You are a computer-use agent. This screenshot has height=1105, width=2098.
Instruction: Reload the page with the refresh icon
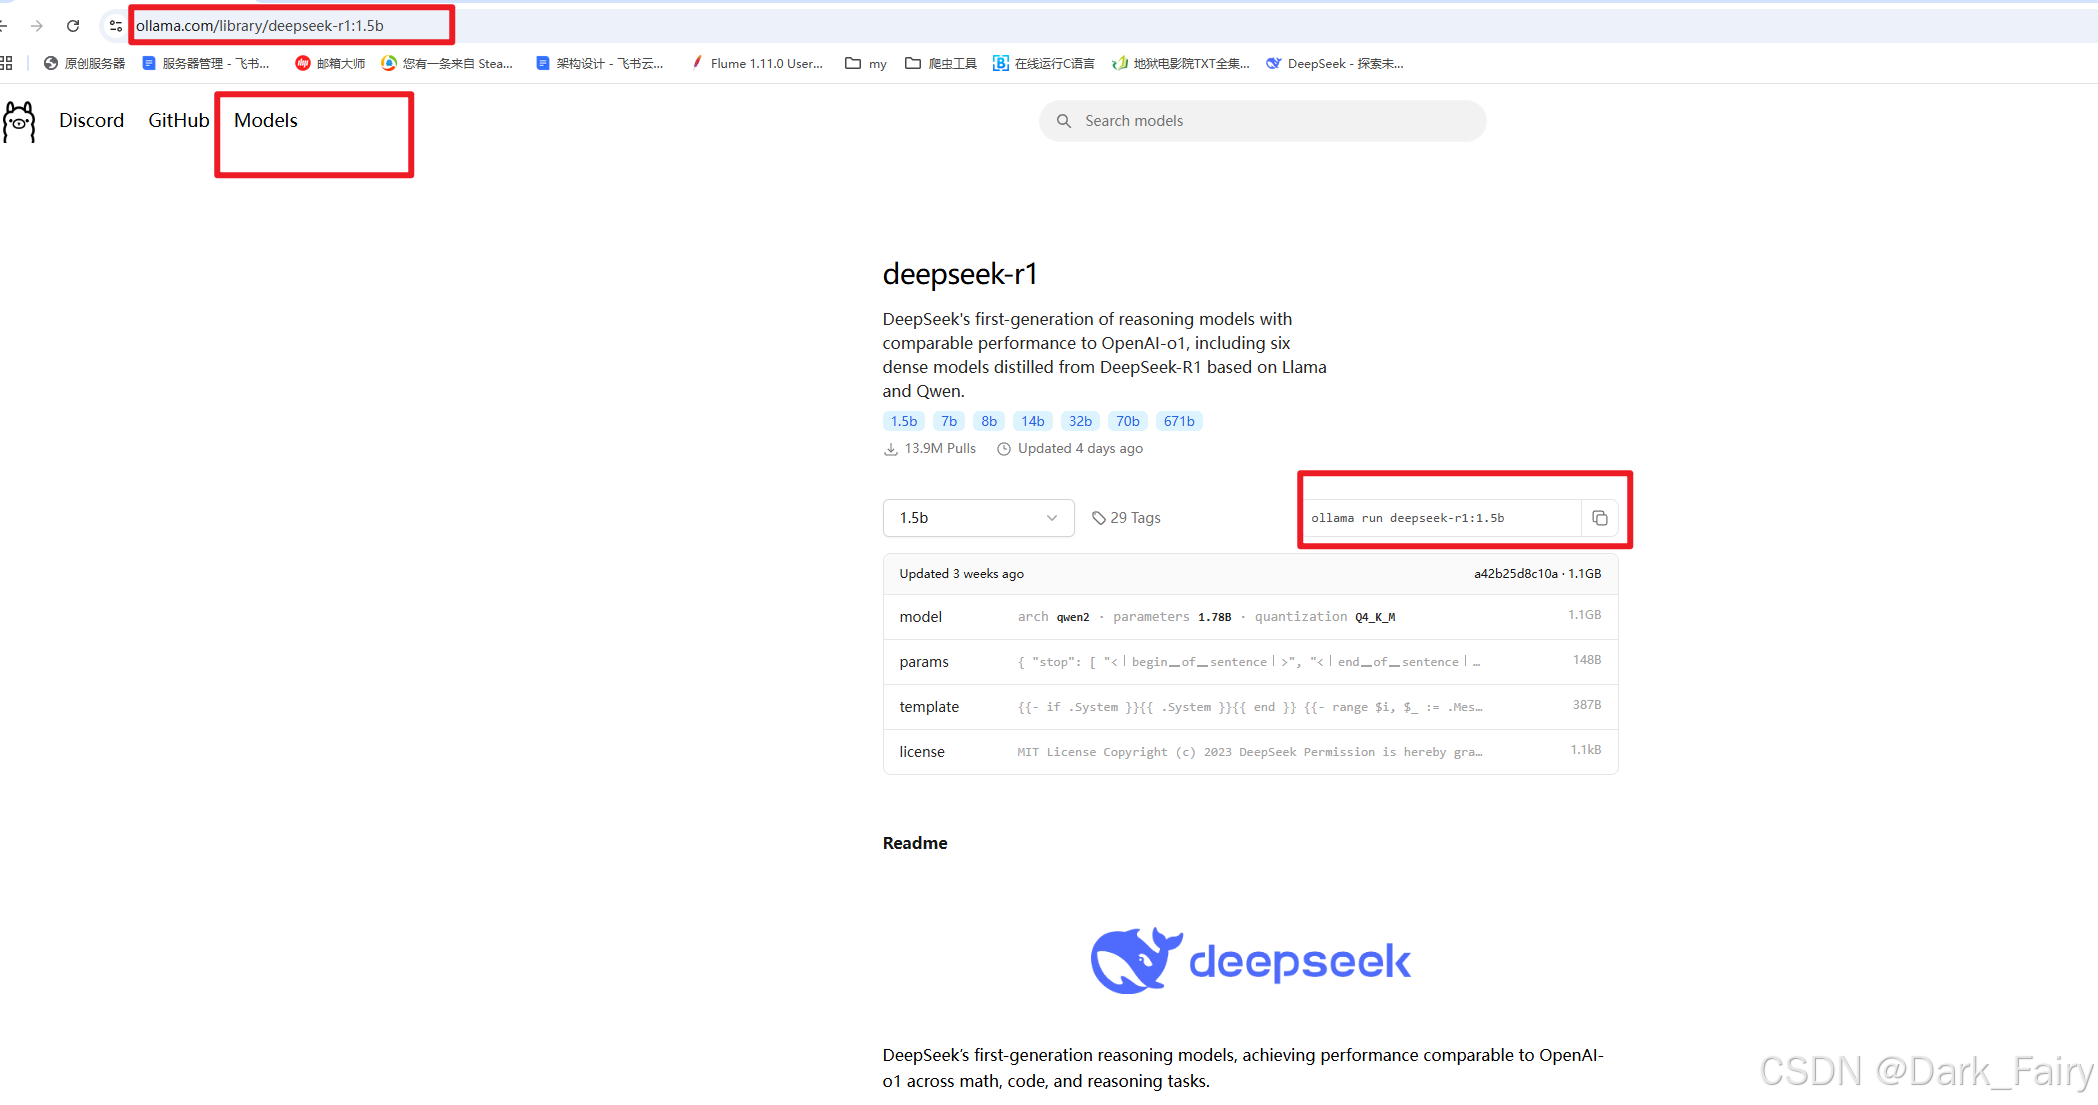coord(73,26)
